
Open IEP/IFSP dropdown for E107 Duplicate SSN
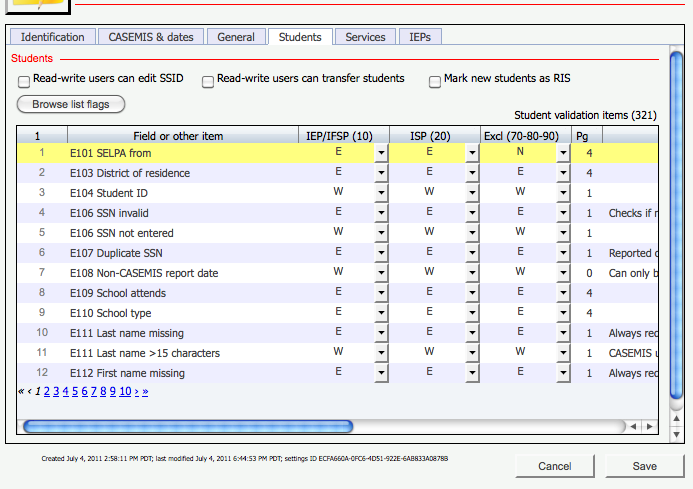380,253
